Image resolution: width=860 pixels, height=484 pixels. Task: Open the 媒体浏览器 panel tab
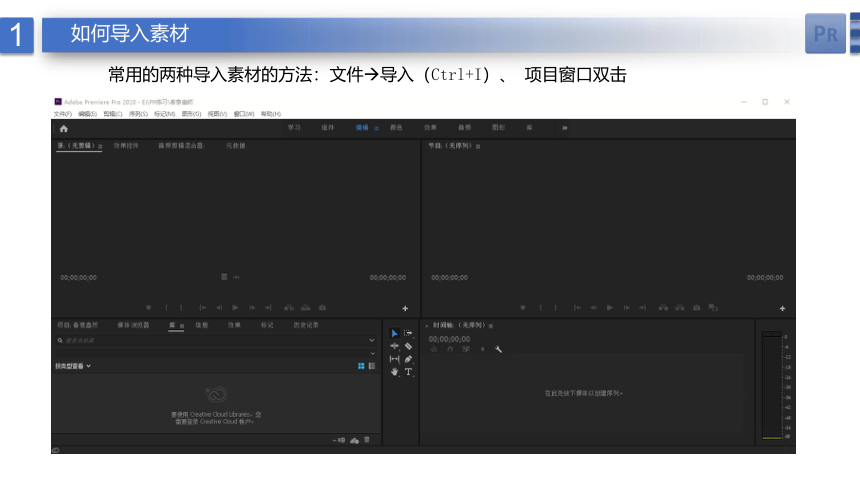coord(133,325)
